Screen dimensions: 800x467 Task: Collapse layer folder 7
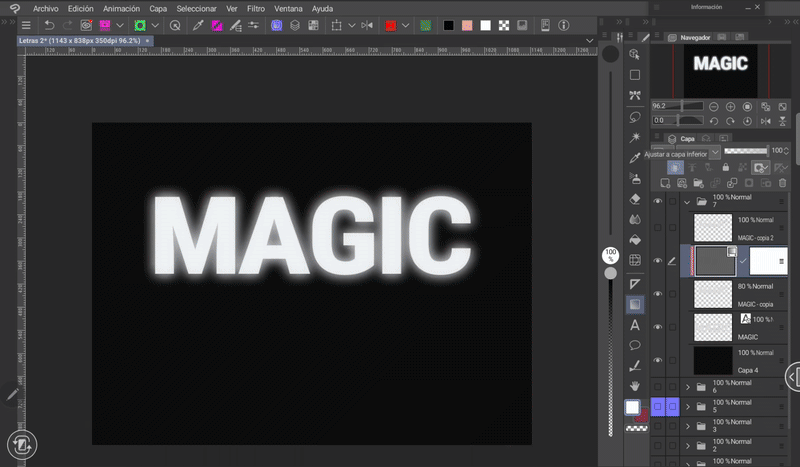click(x=687, y=202)
